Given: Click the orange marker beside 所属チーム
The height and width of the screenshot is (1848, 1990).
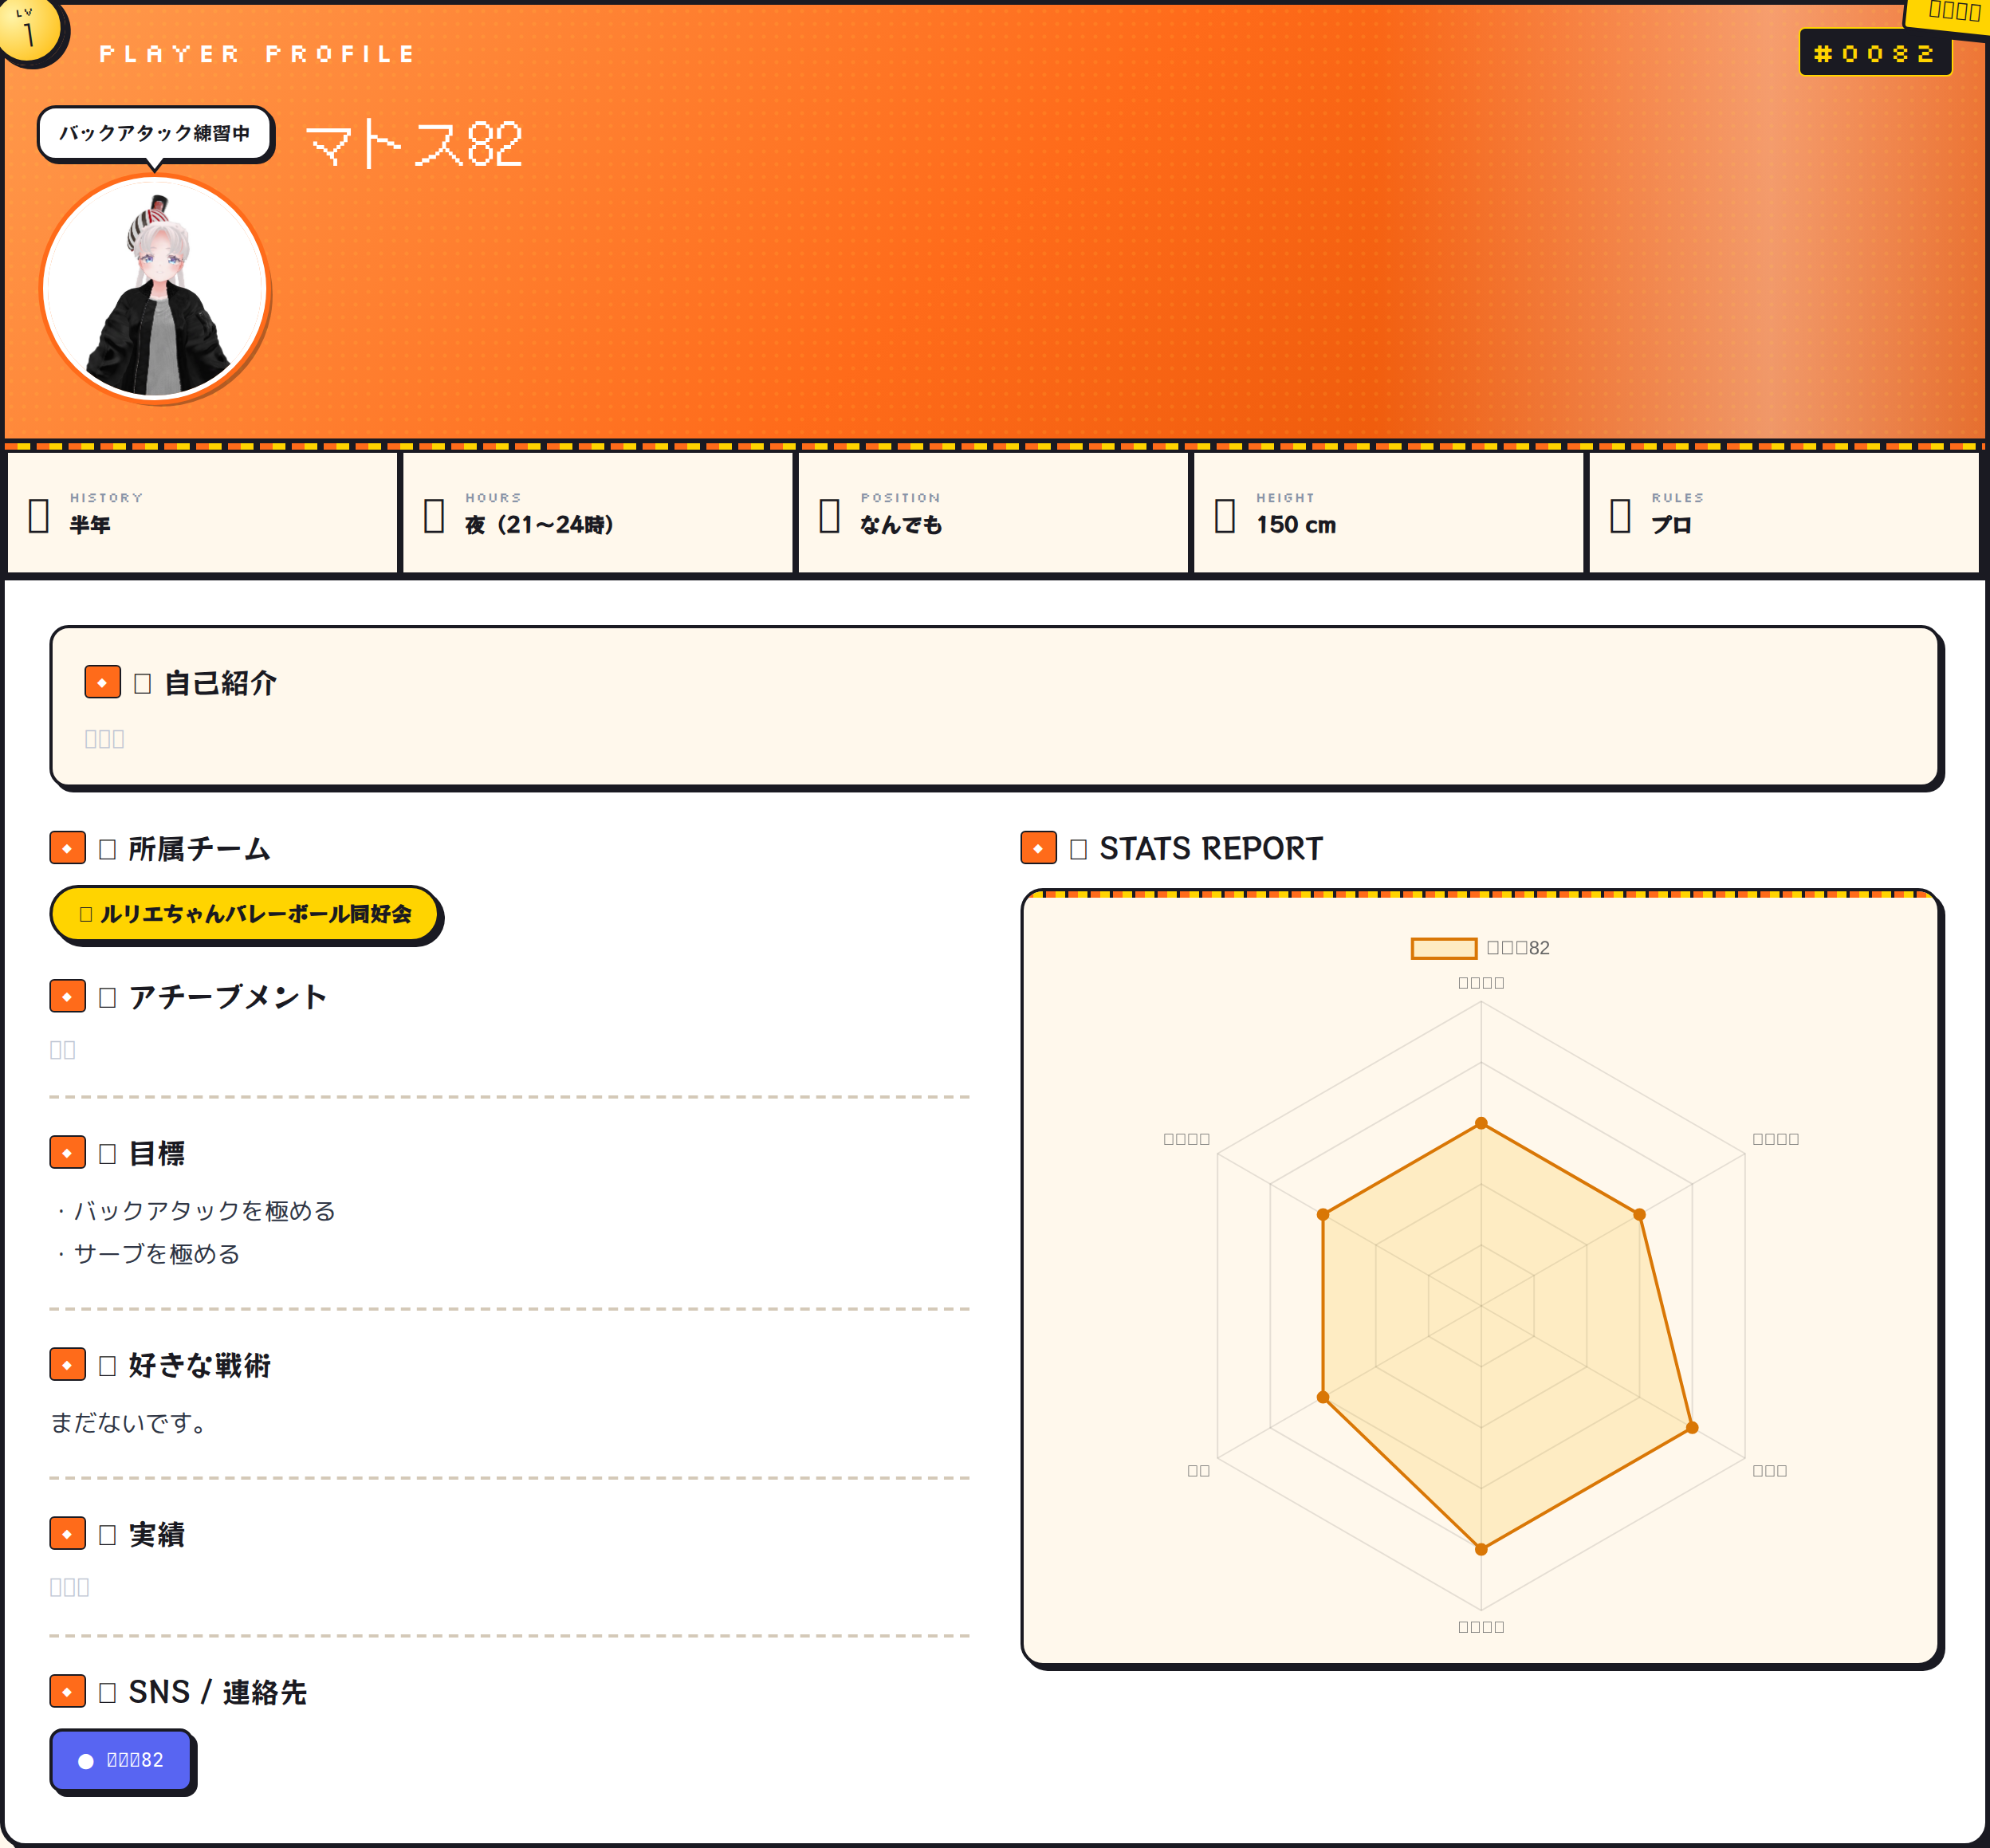Looking at the screenshot, I should coord(67,848).
